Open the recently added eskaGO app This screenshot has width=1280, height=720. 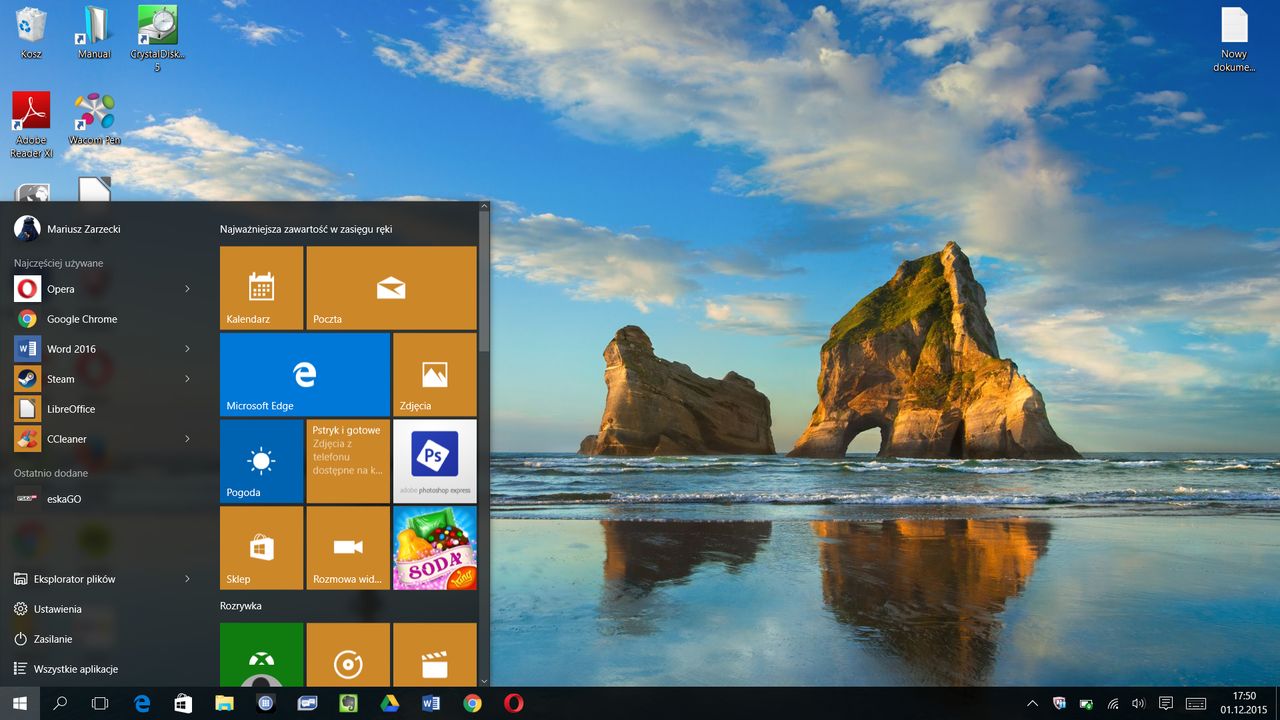104,498
